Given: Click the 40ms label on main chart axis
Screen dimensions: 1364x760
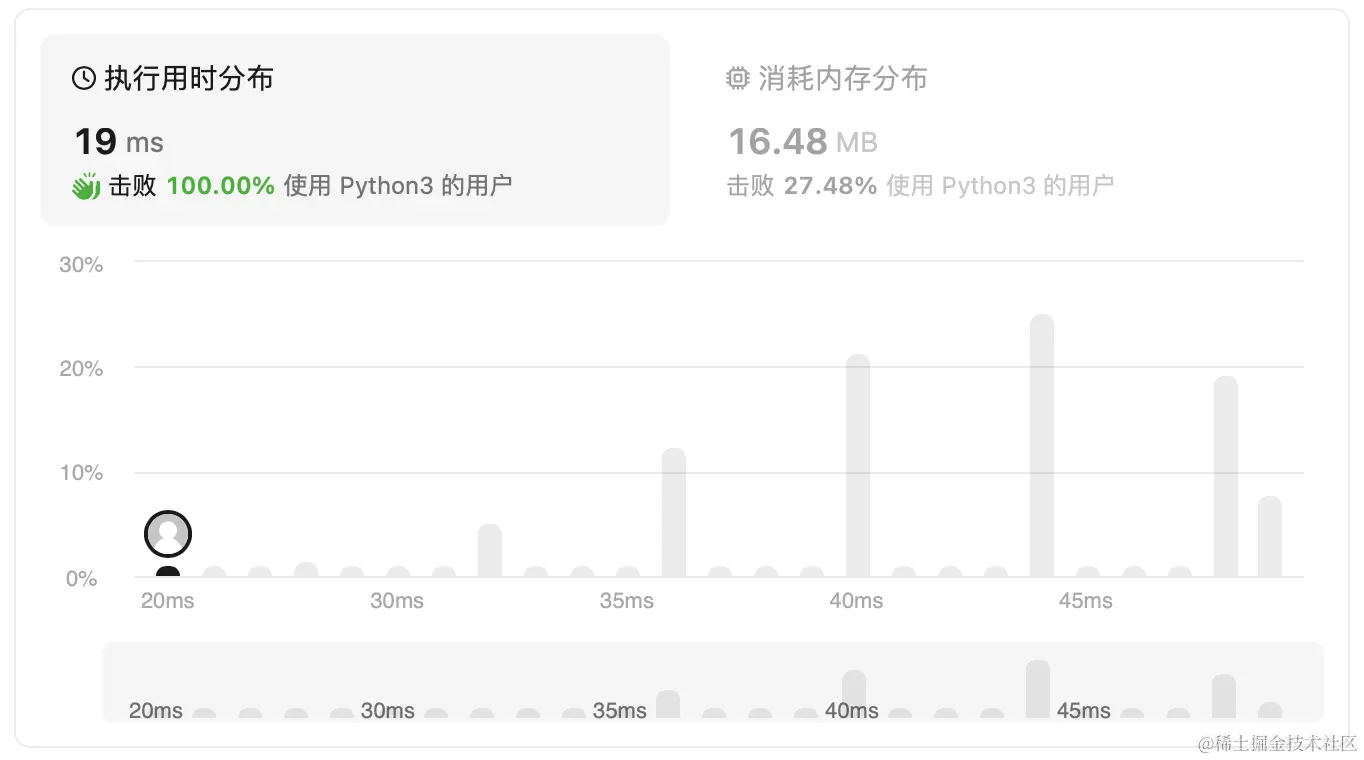Looking at the screenshot, I should pyautogui.click(x=856, y=601).
